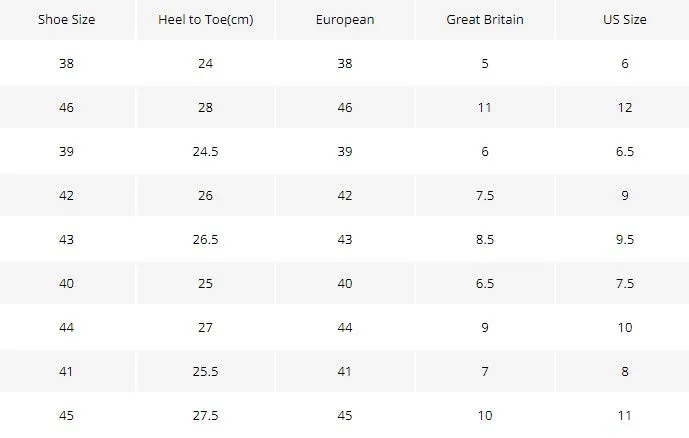This screenshot has width=689, height=438.
Task: Select heel to toe value 25.5
Action: [206, 371]
